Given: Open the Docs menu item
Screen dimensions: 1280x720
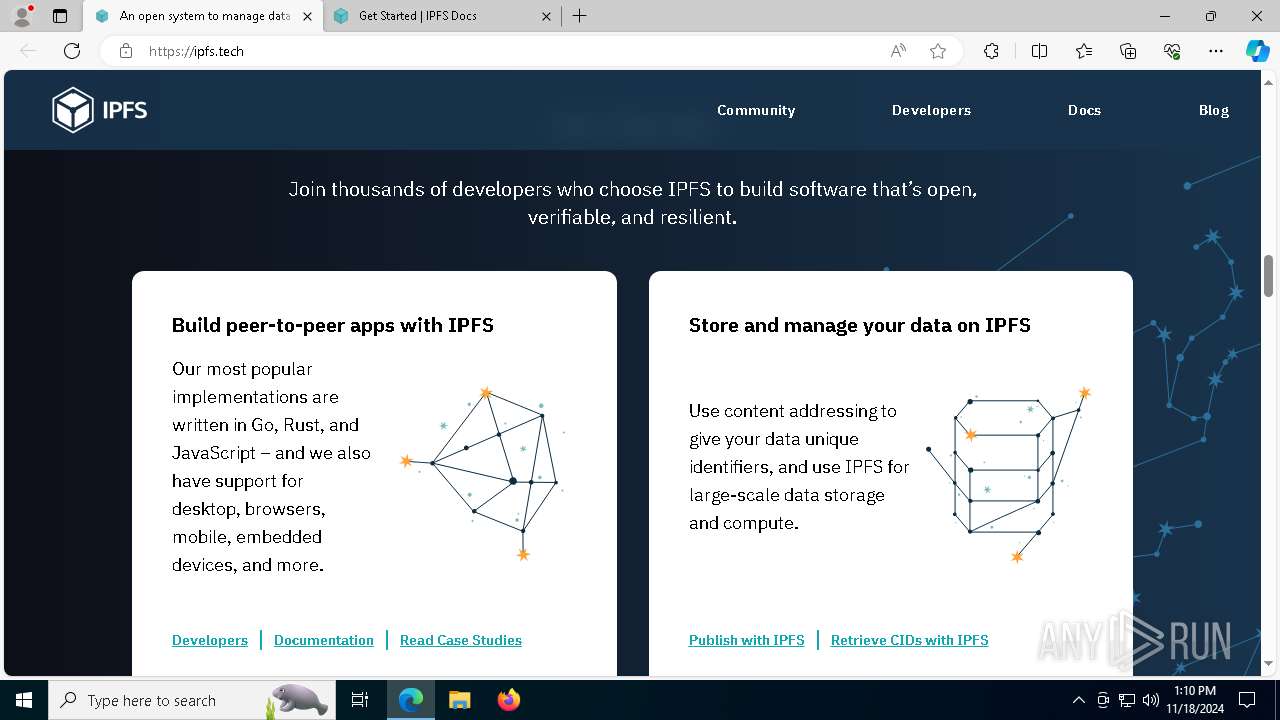Looking at the screenshot, I should pyautogui.click(x=1084, y=110).
